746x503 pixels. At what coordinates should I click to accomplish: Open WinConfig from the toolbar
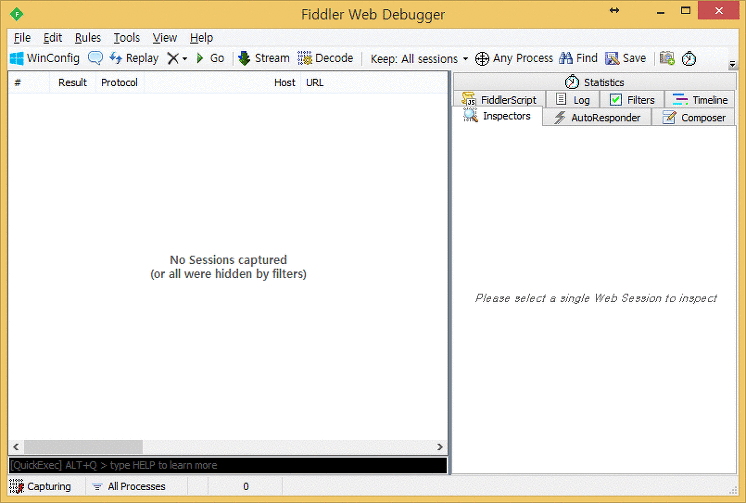(x=45, y=58)
